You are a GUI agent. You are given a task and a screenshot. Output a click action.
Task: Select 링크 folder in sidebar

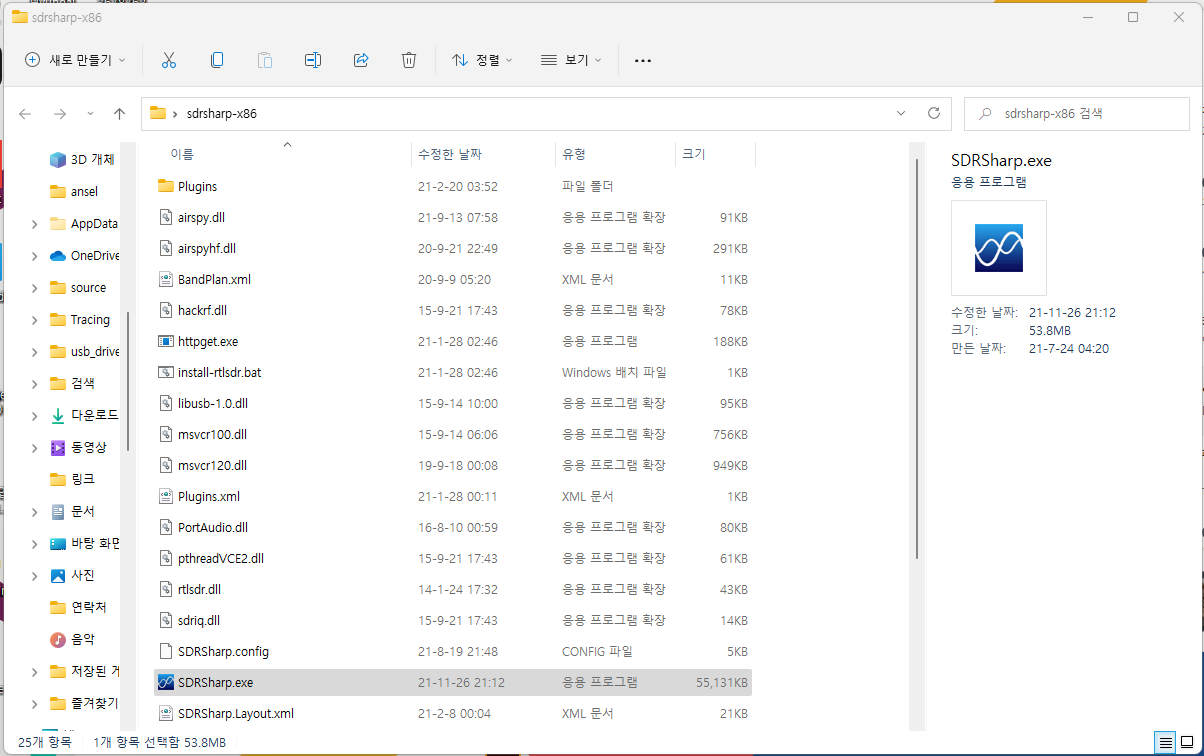[x=73, y=479]
